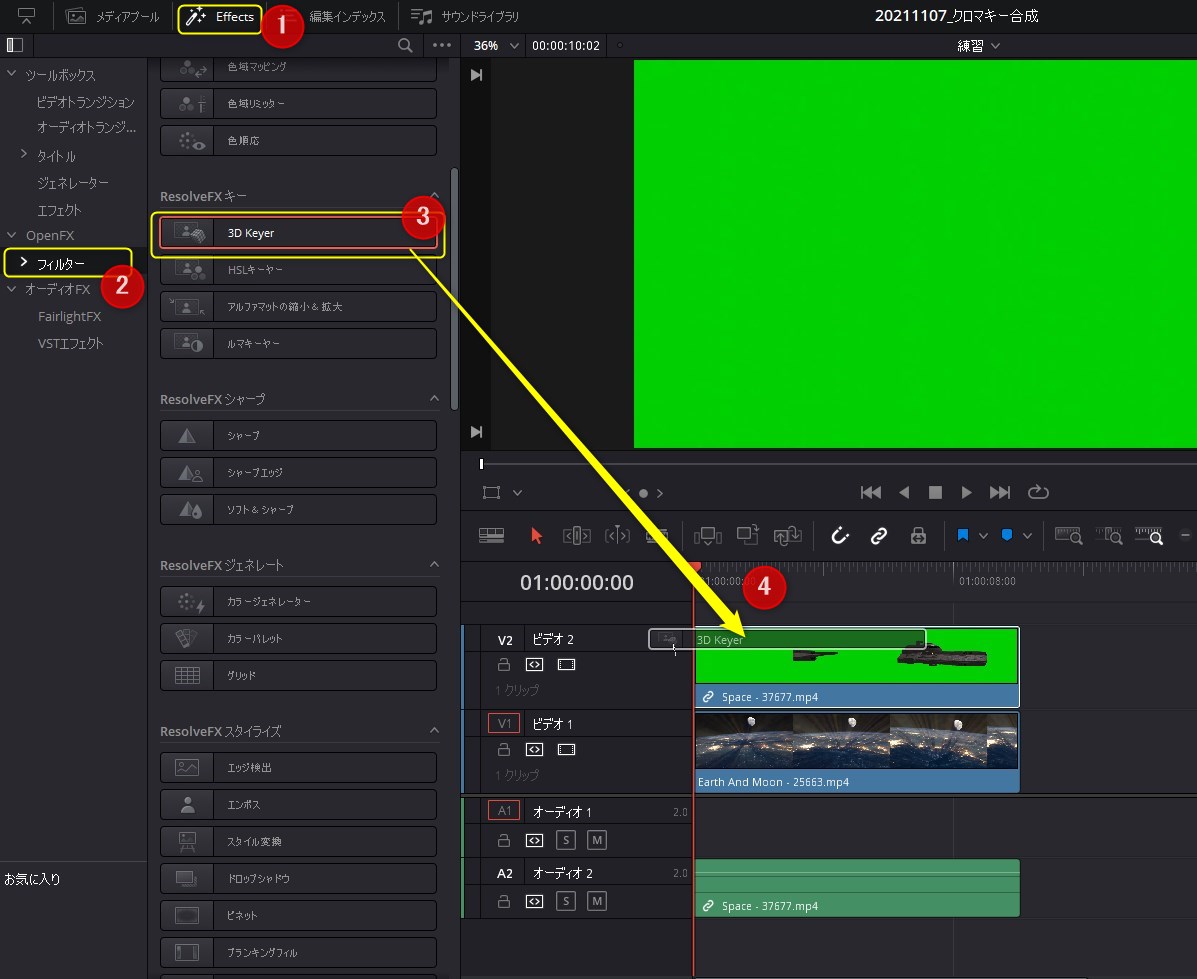The image size is (1197, 979).
Task: Stop playback
Action: 935,493
